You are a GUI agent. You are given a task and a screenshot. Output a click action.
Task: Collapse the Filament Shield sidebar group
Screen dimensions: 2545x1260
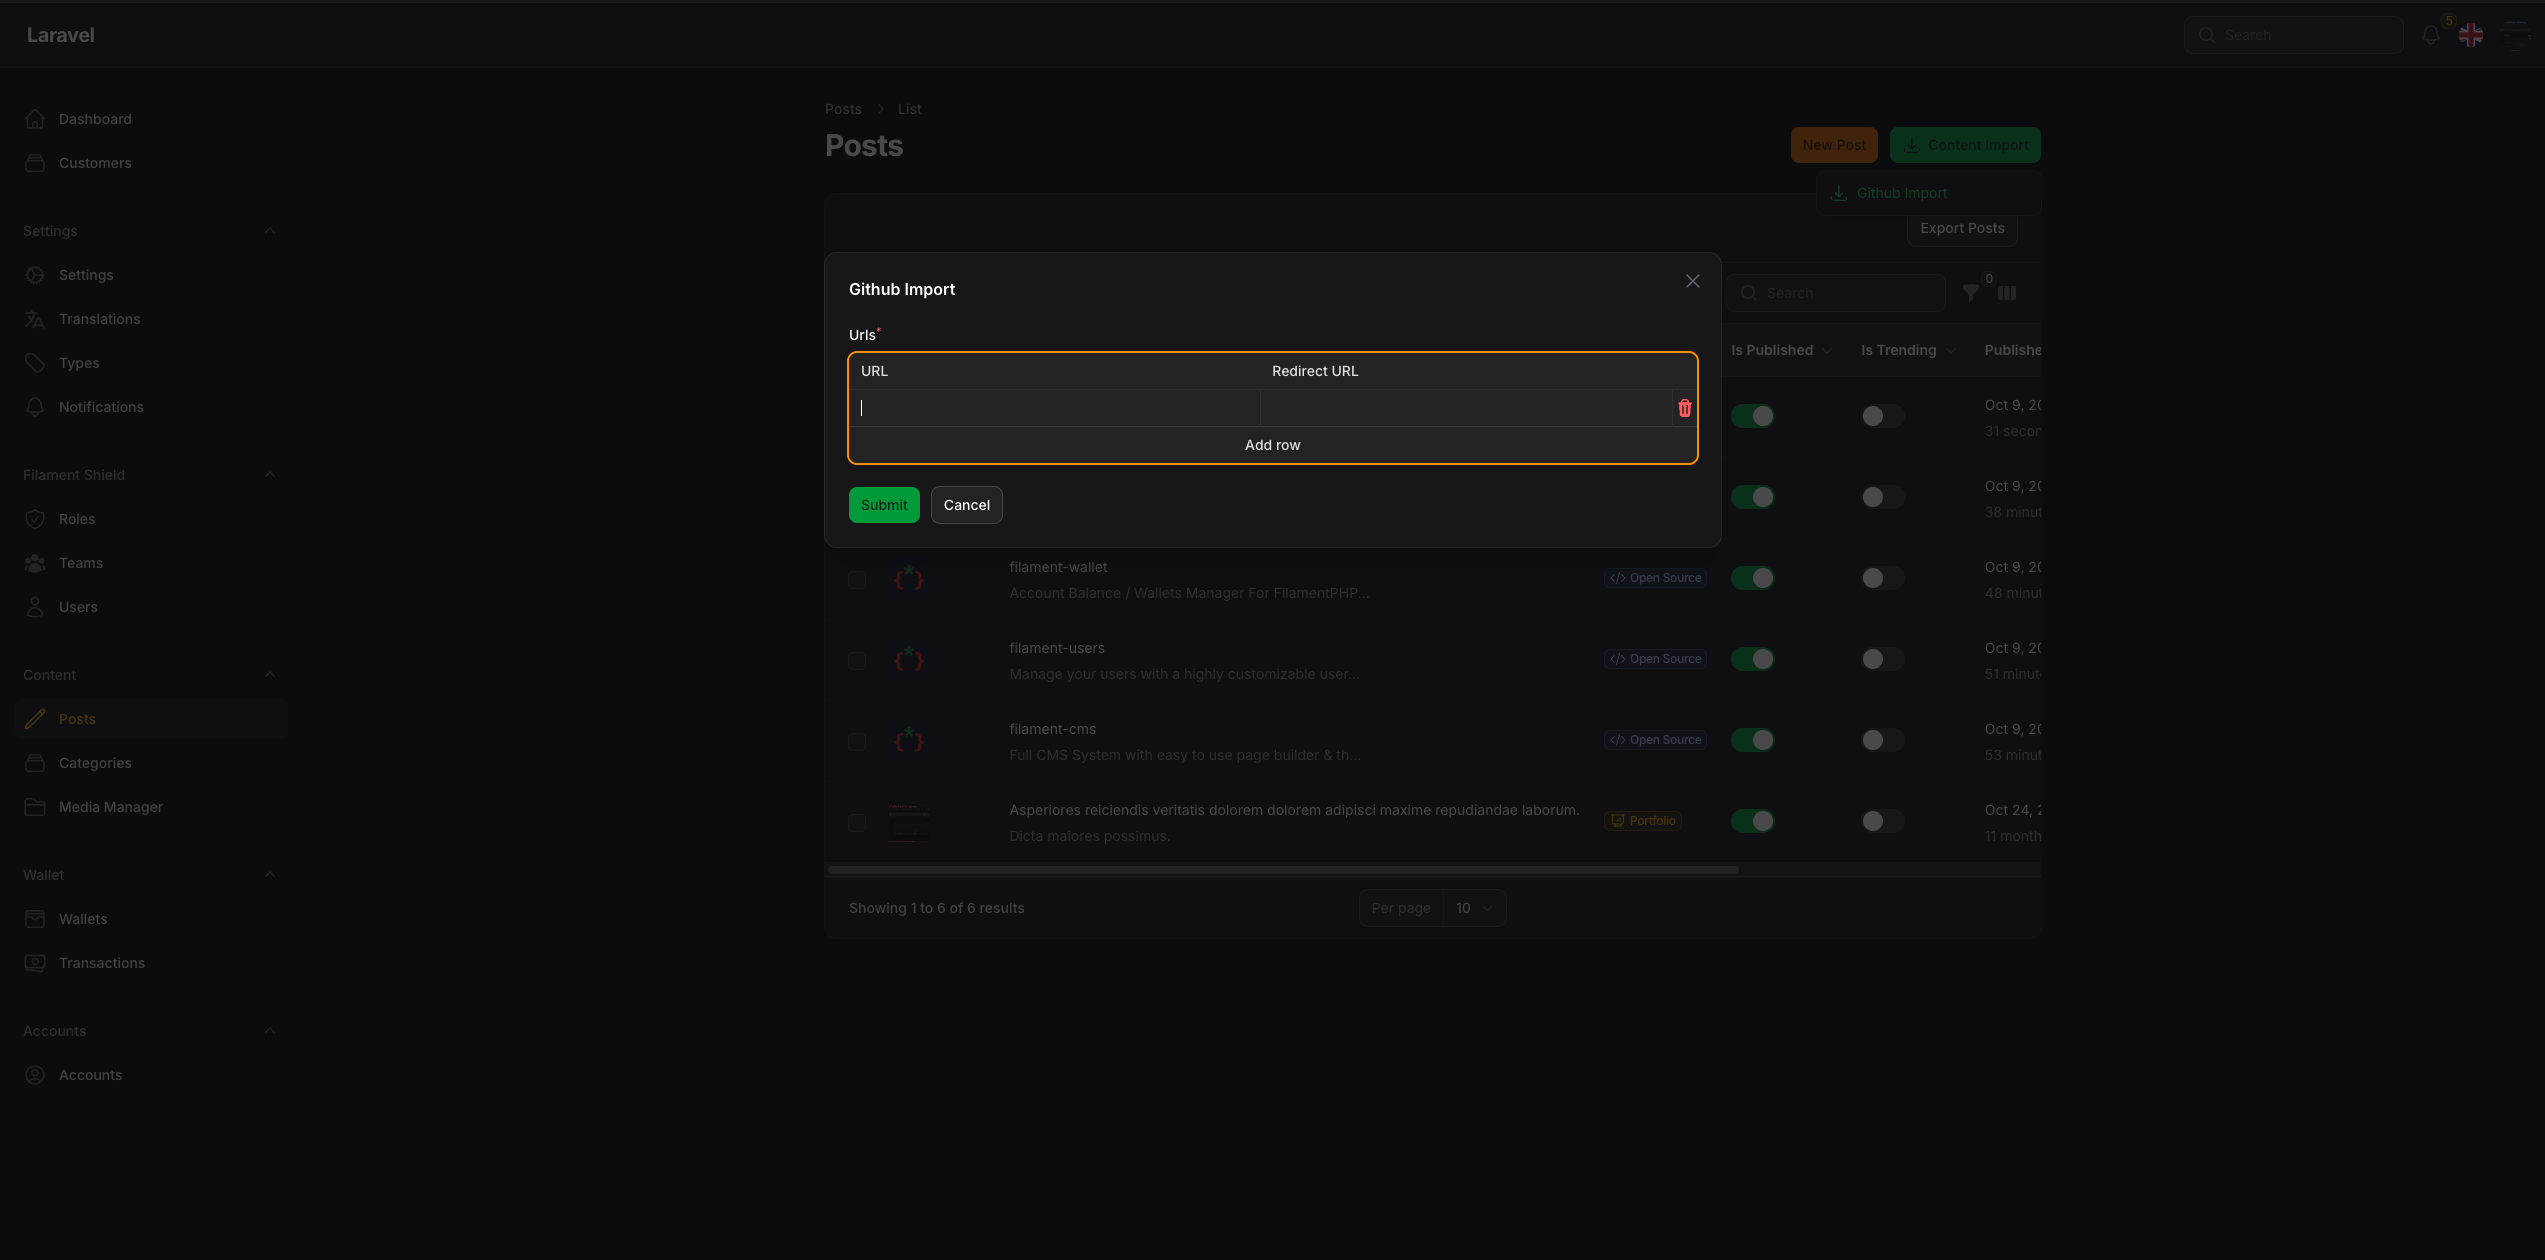point(269,475)
